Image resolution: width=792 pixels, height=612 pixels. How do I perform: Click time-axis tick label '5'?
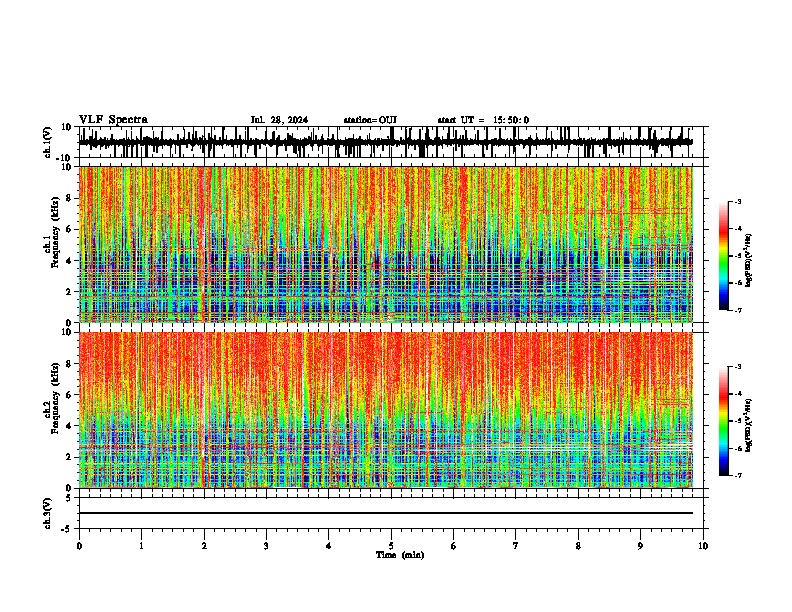[x=391, y=546]
